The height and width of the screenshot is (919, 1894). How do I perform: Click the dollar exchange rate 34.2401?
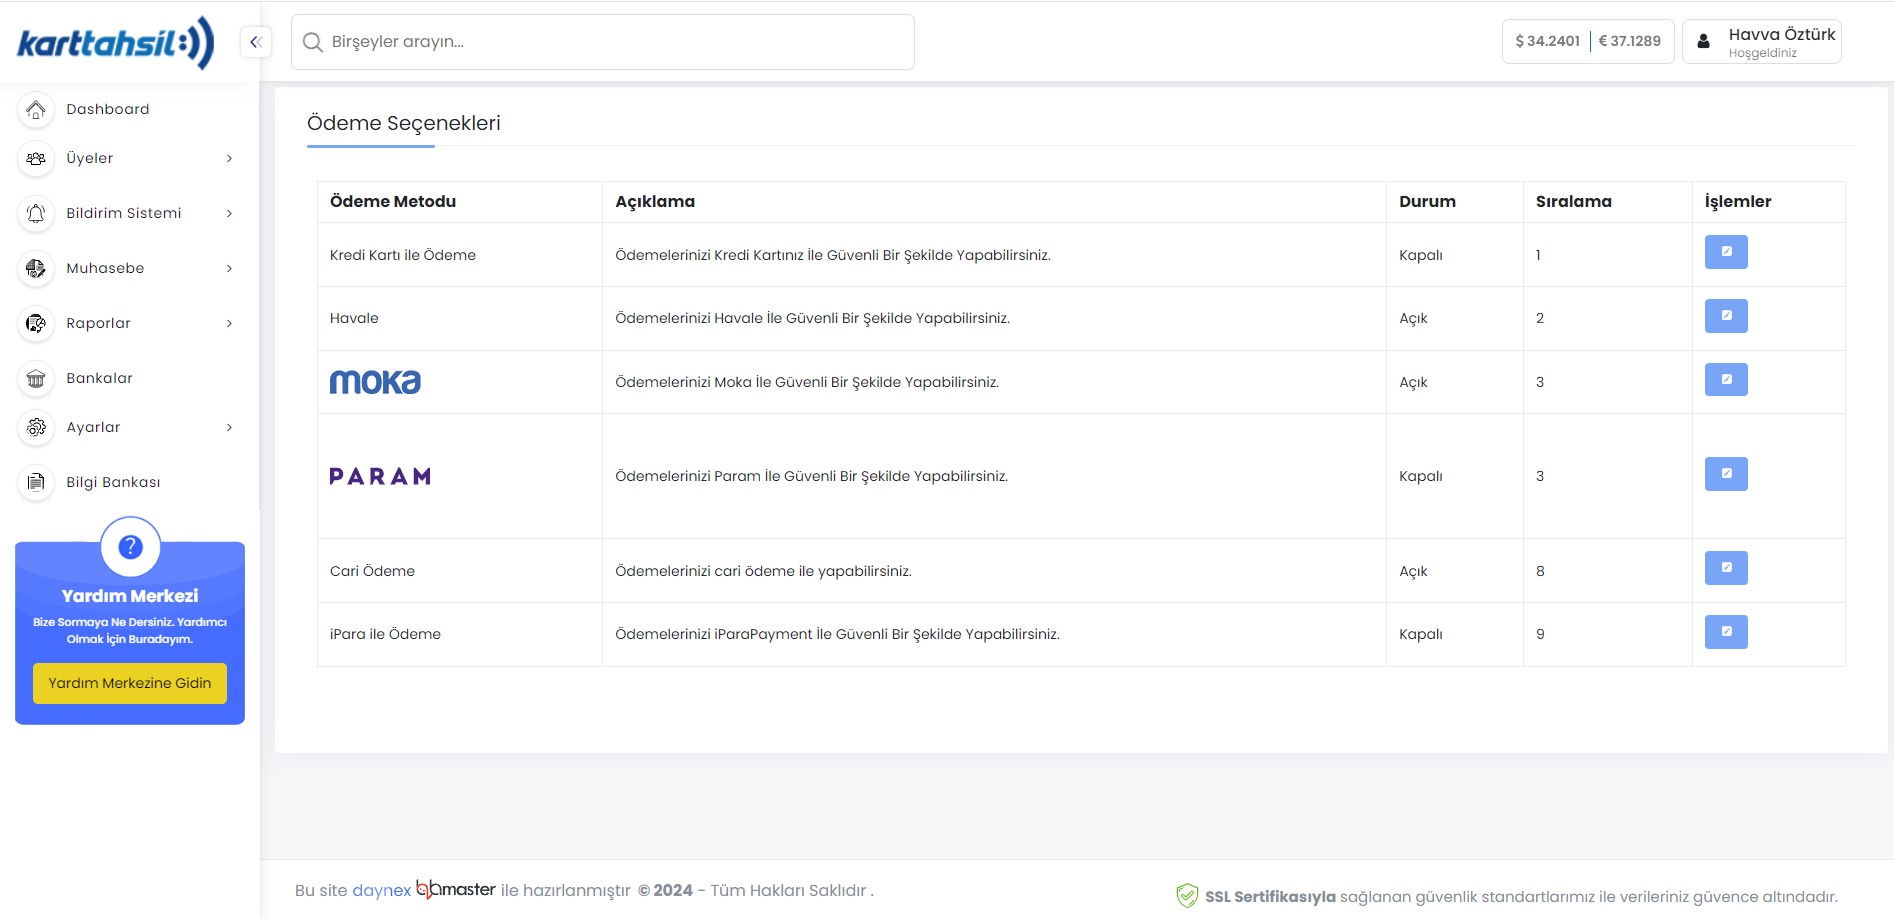click(1548, 41)
